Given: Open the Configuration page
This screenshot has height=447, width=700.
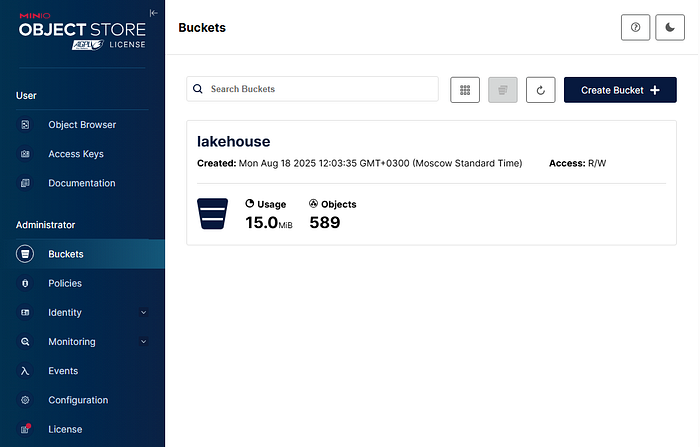Looking at the screenshot, I should point(82,400).
